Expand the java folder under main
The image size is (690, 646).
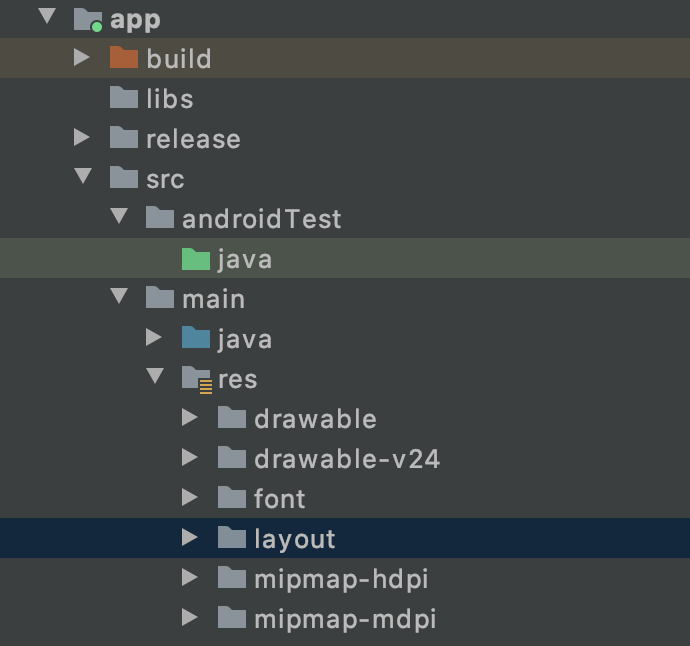[154, 338]
